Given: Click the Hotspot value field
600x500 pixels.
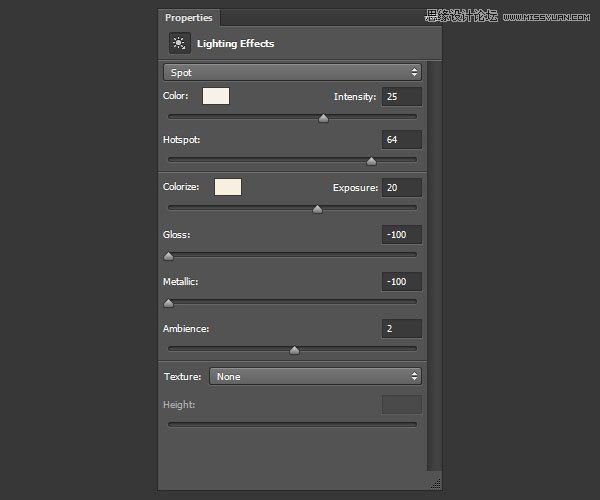Looking at the screenshot, I should [402, 140].
